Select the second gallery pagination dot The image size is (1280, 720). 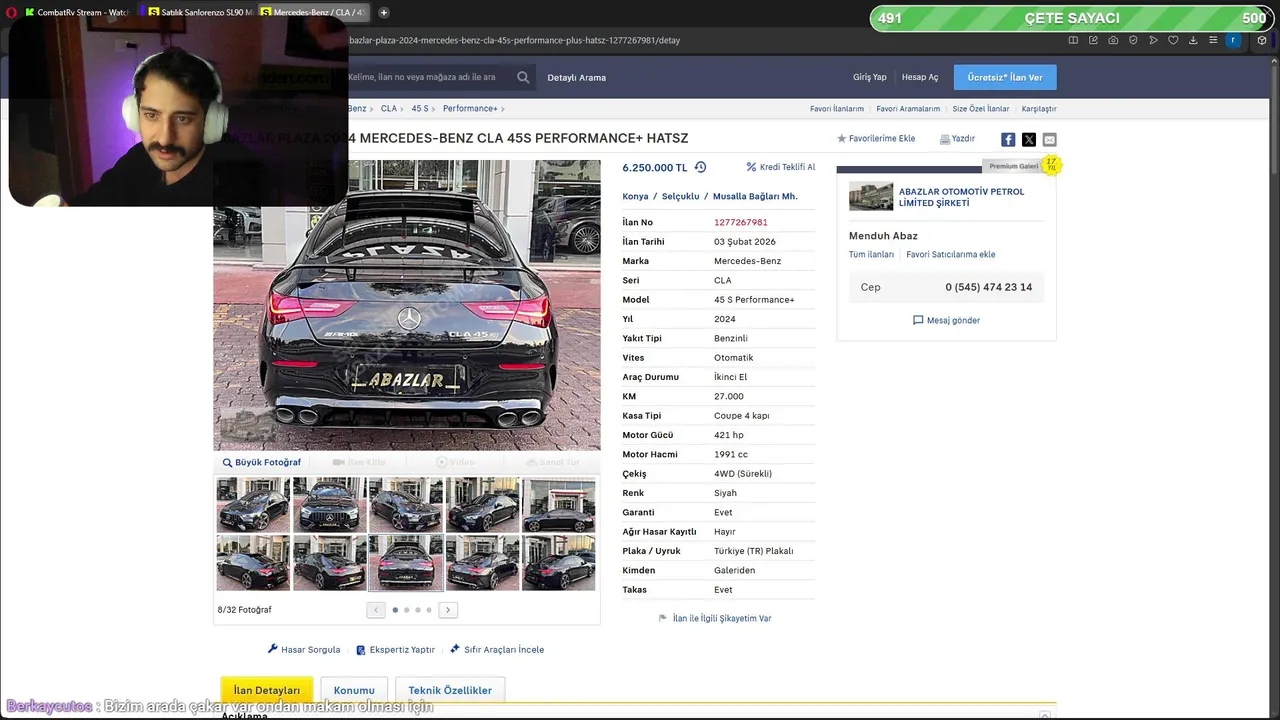point(406,609)
